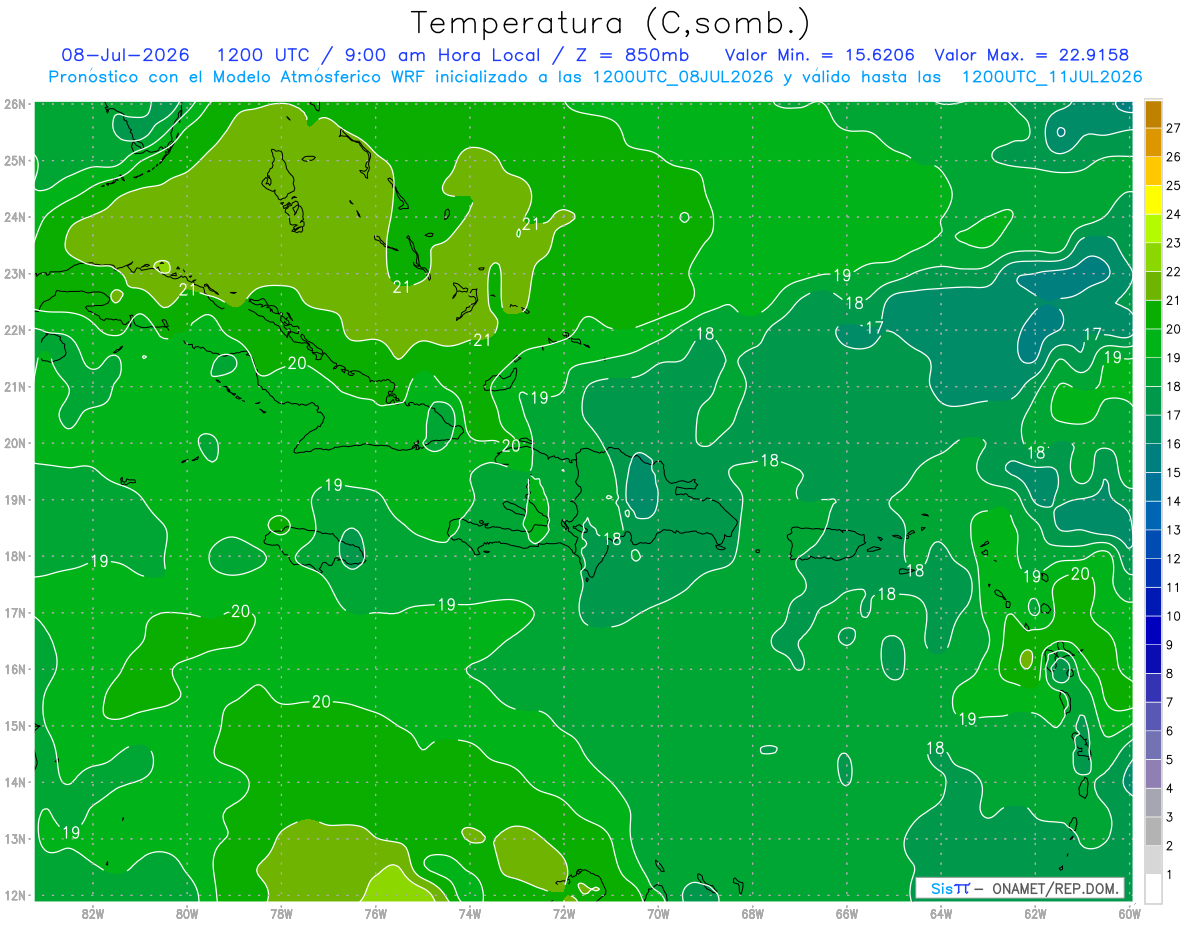This screenshot has width=1200, height=927.
Task: Click latitude axis label "19N"
Action: coord(15,499)
